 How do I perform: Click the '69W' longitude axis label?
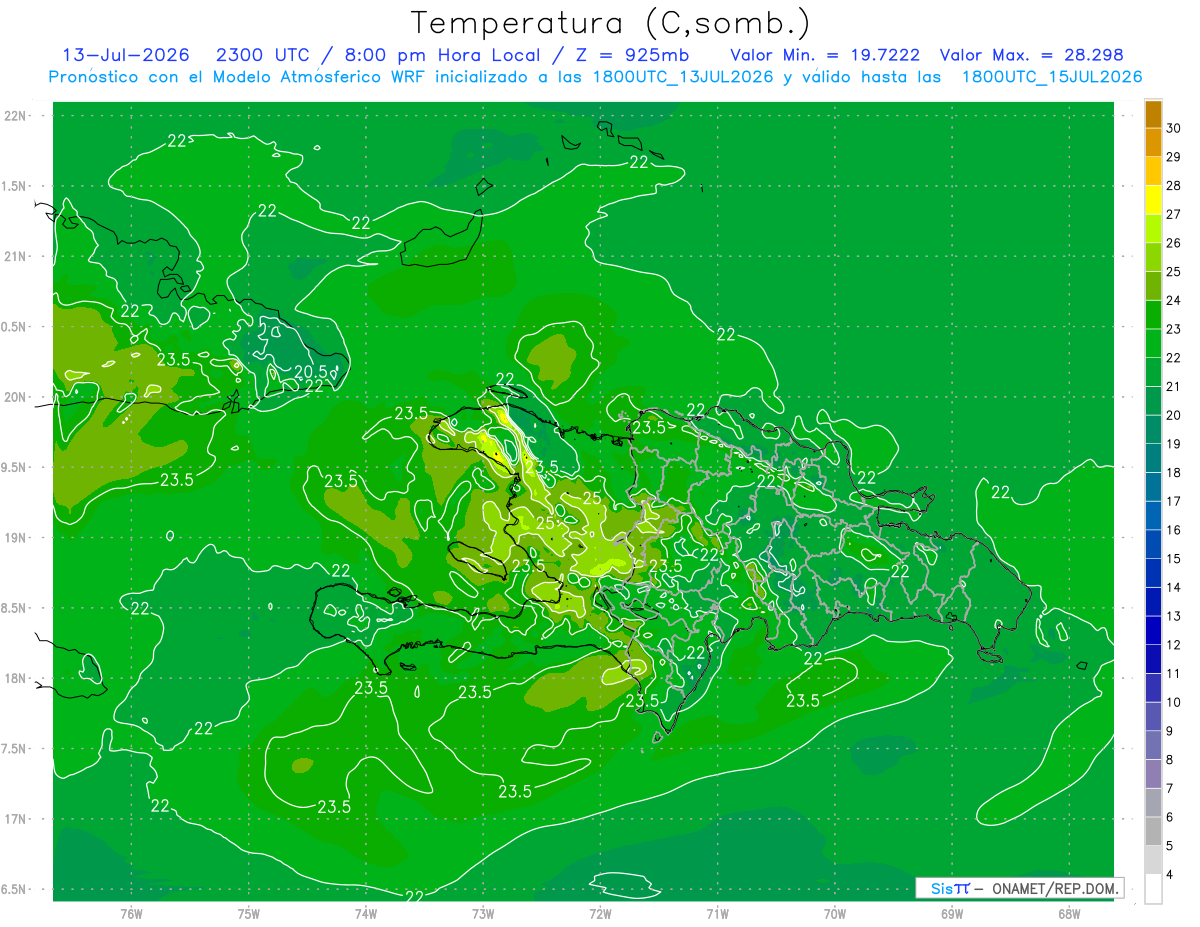click(952, 913)
